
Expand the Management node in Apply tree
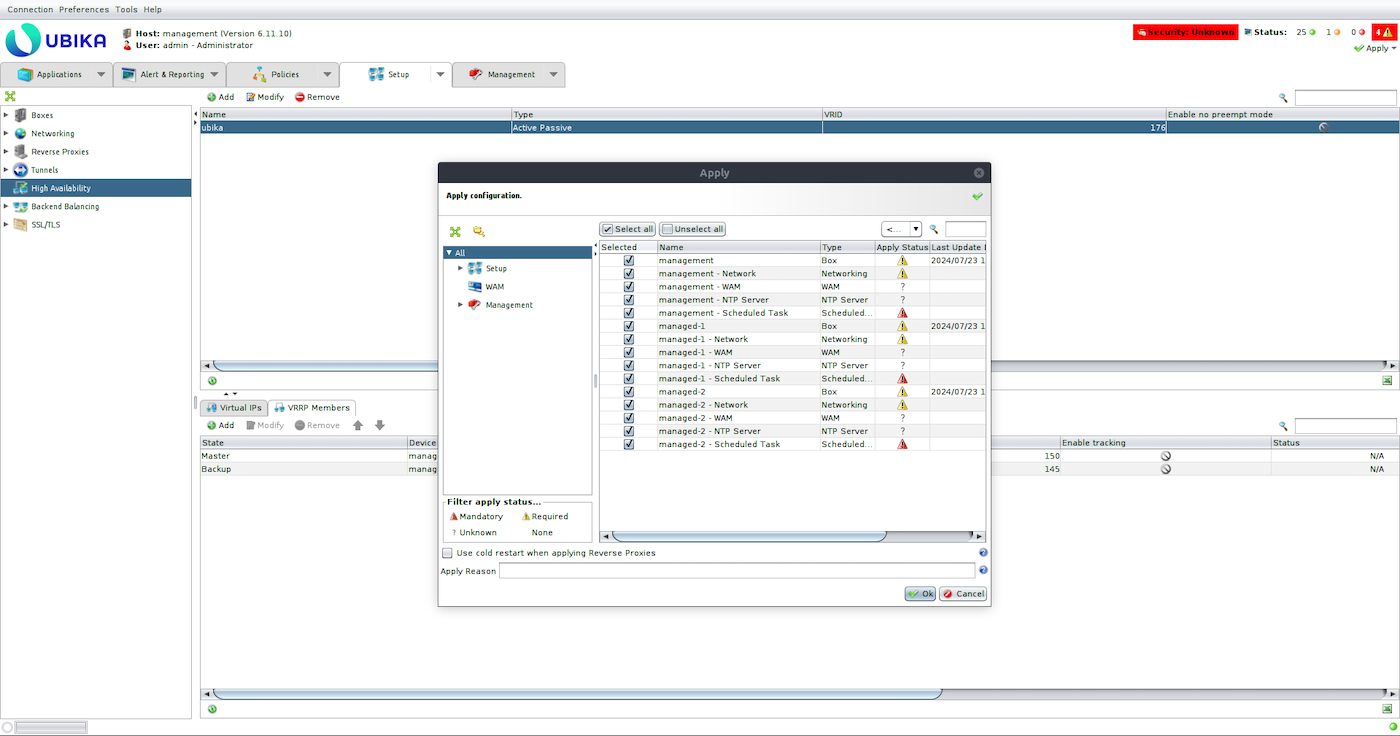[x=460, y=305]
